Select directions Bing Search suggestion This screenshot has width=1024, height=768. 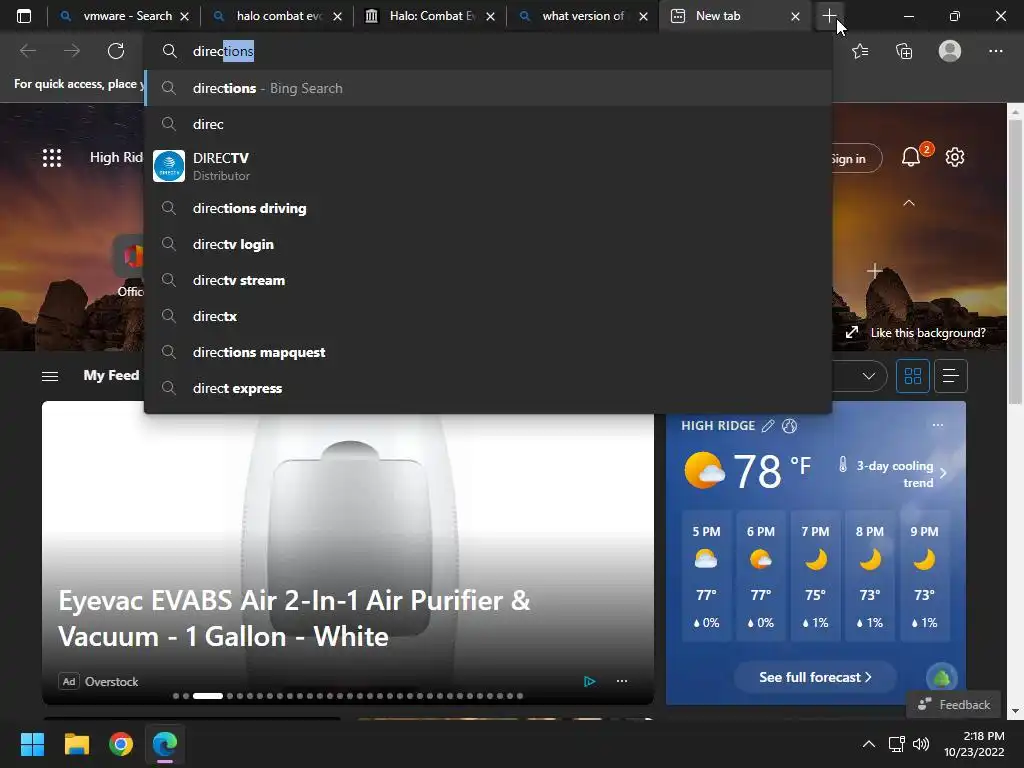pyautogui.click(x=488, y=88)
